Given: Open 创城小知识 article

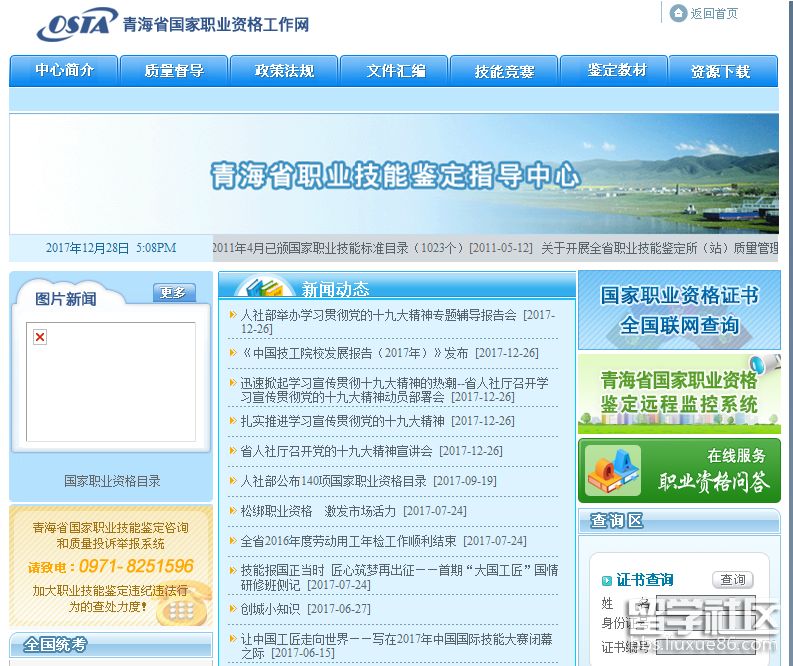Looking at the screenshot, I should 305,608.
